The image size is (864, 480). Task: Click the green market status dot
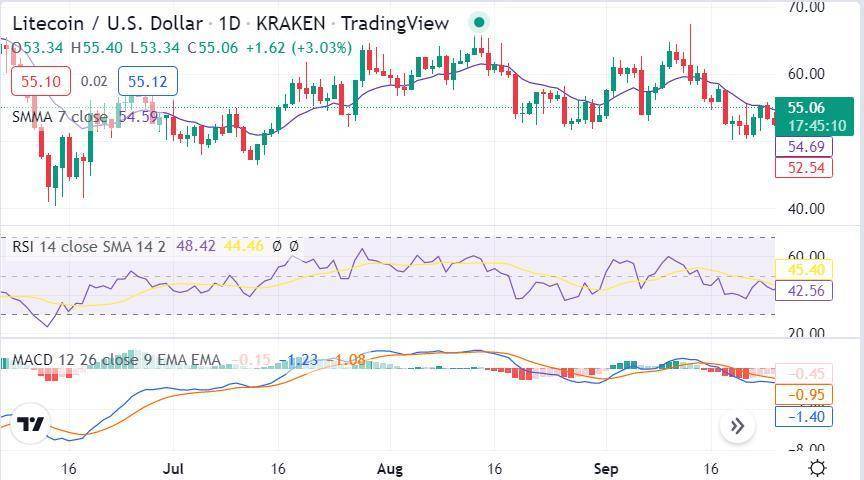tap(479, 23)
